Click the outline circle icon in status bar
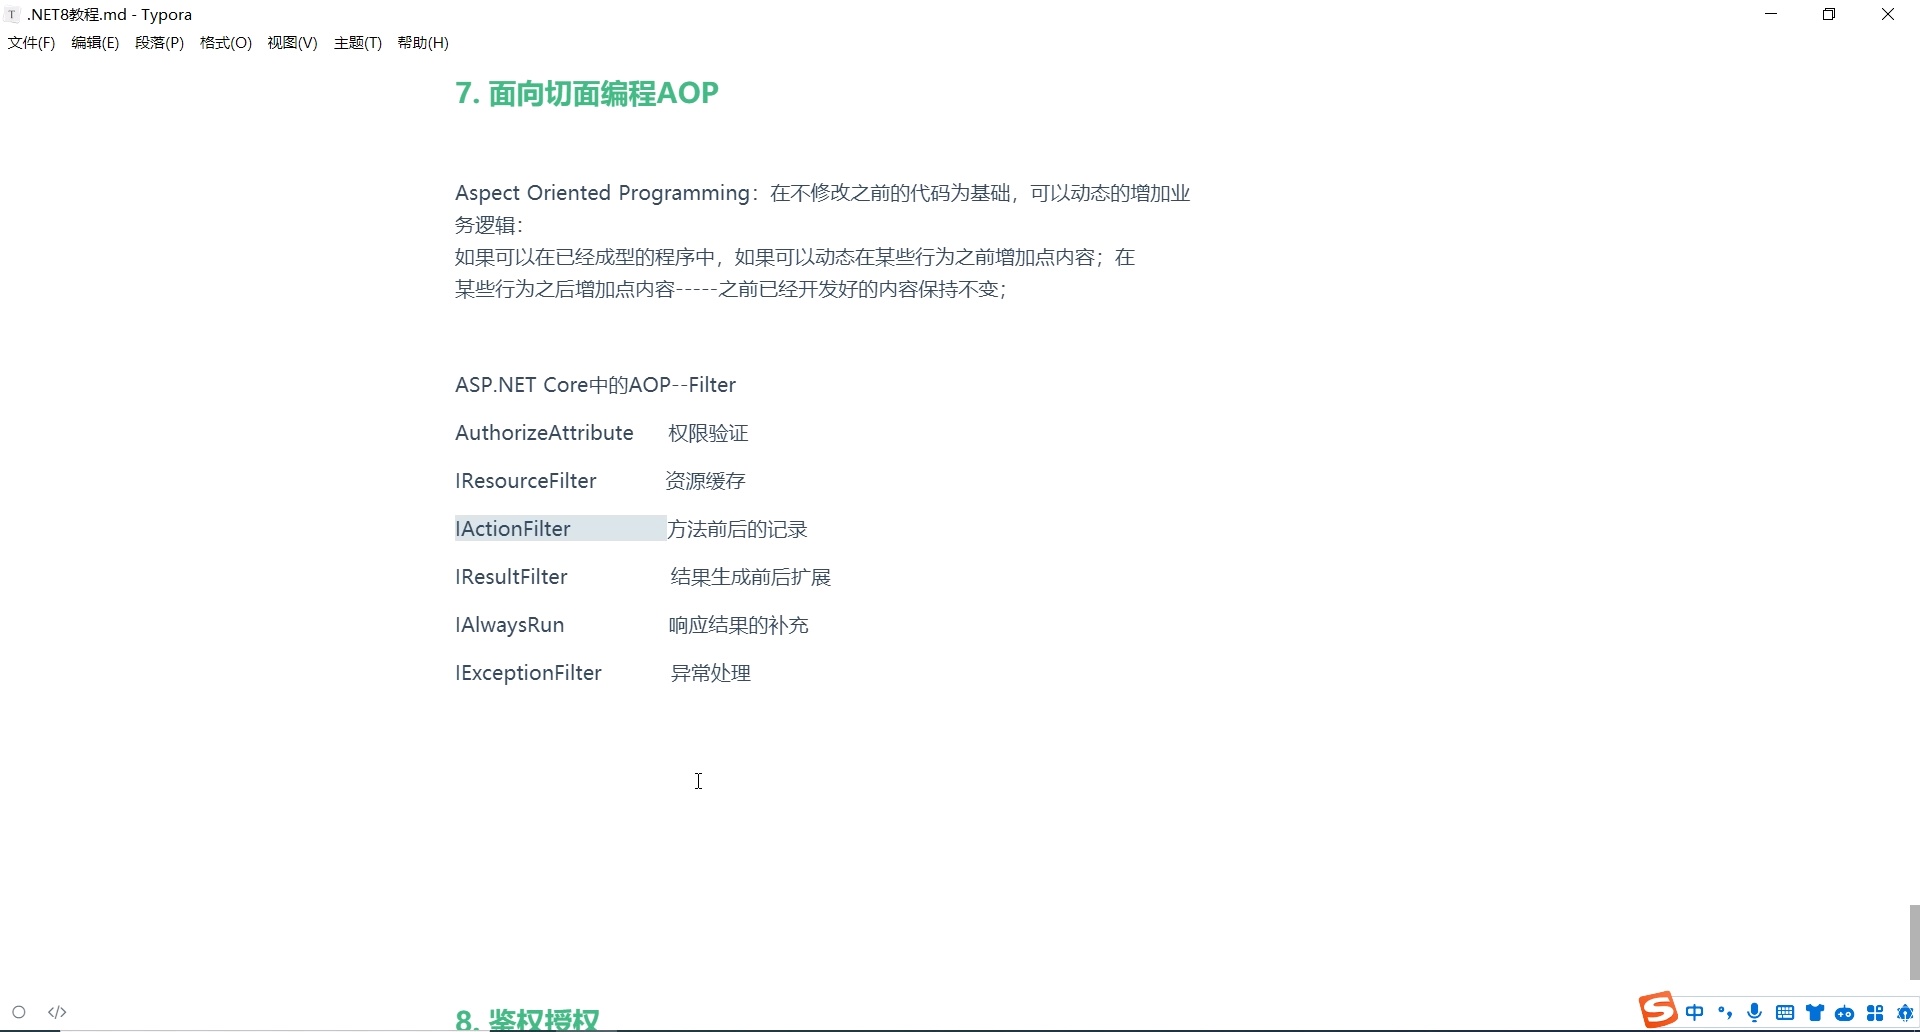The image size is (1920, 1032). (19, 1012)
